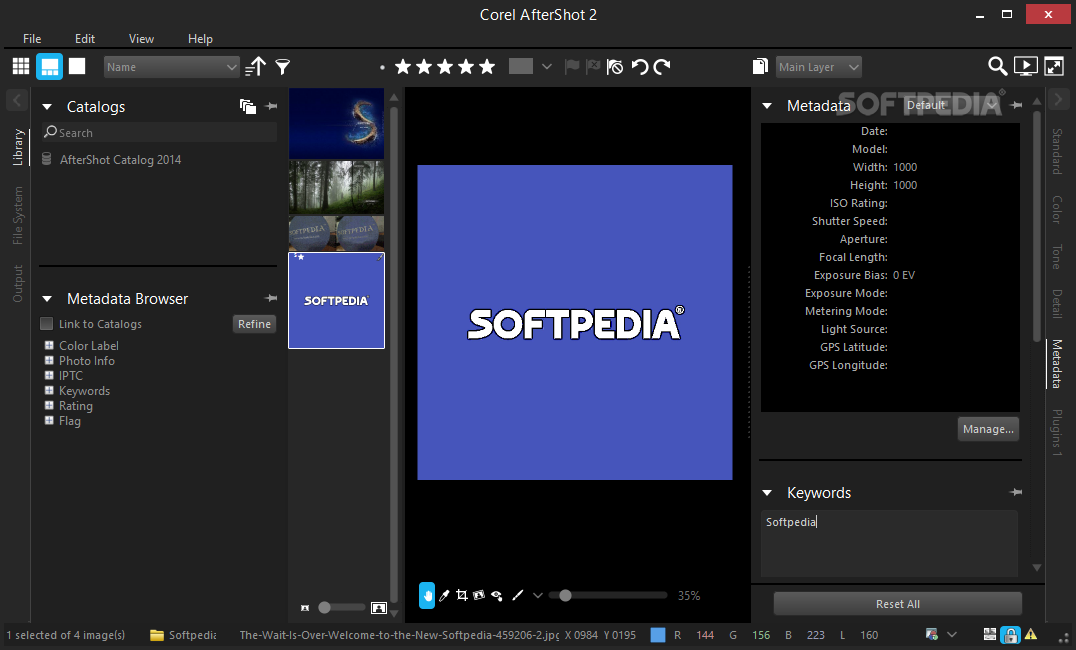Collapse the left panel arrow
The width and height of the screenshot is (1076, 650).
(x=17, y=100)
